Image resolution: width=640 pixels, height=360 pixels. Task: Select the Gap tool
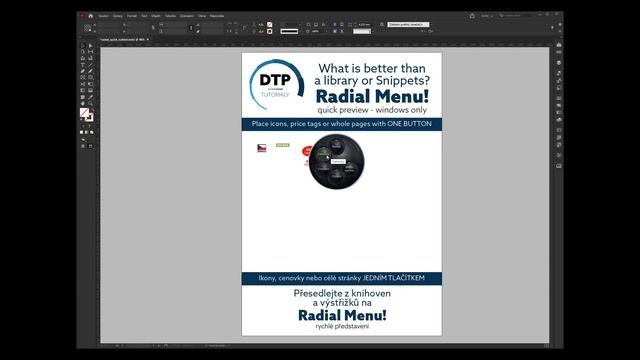(x=91, y=52)
